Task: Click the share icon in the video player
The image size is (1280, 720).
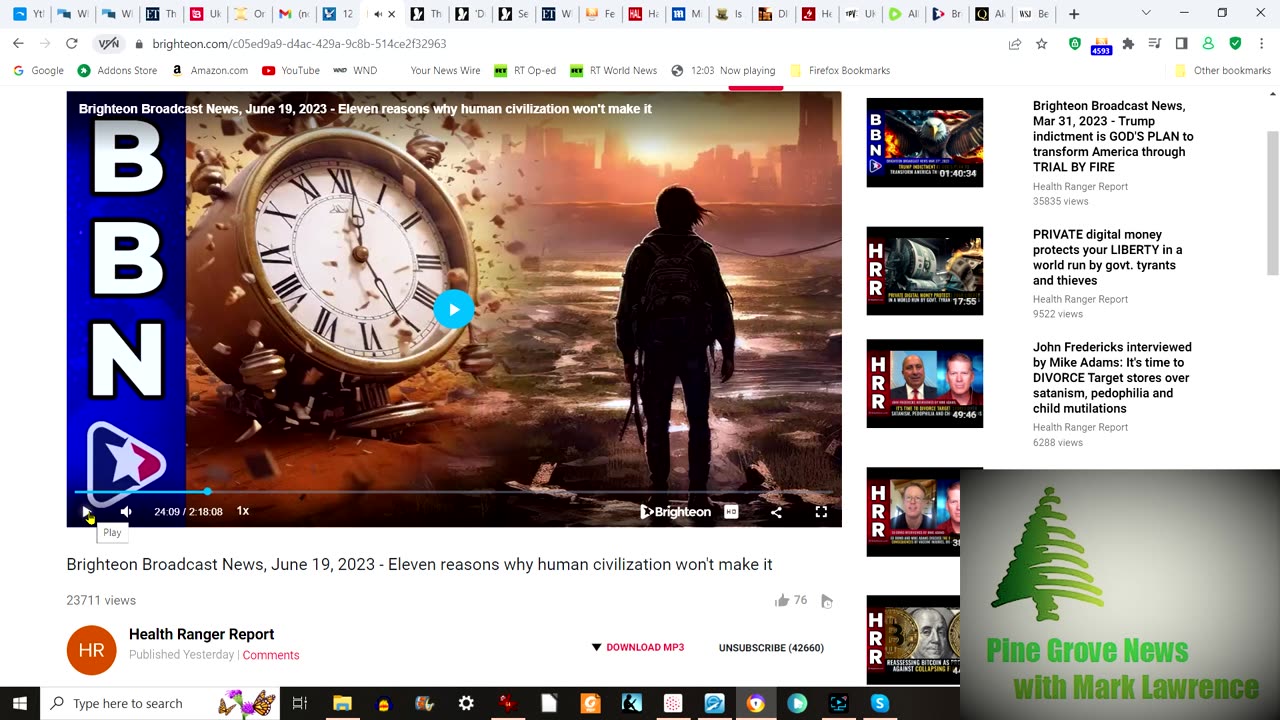Action: (776, 512)
